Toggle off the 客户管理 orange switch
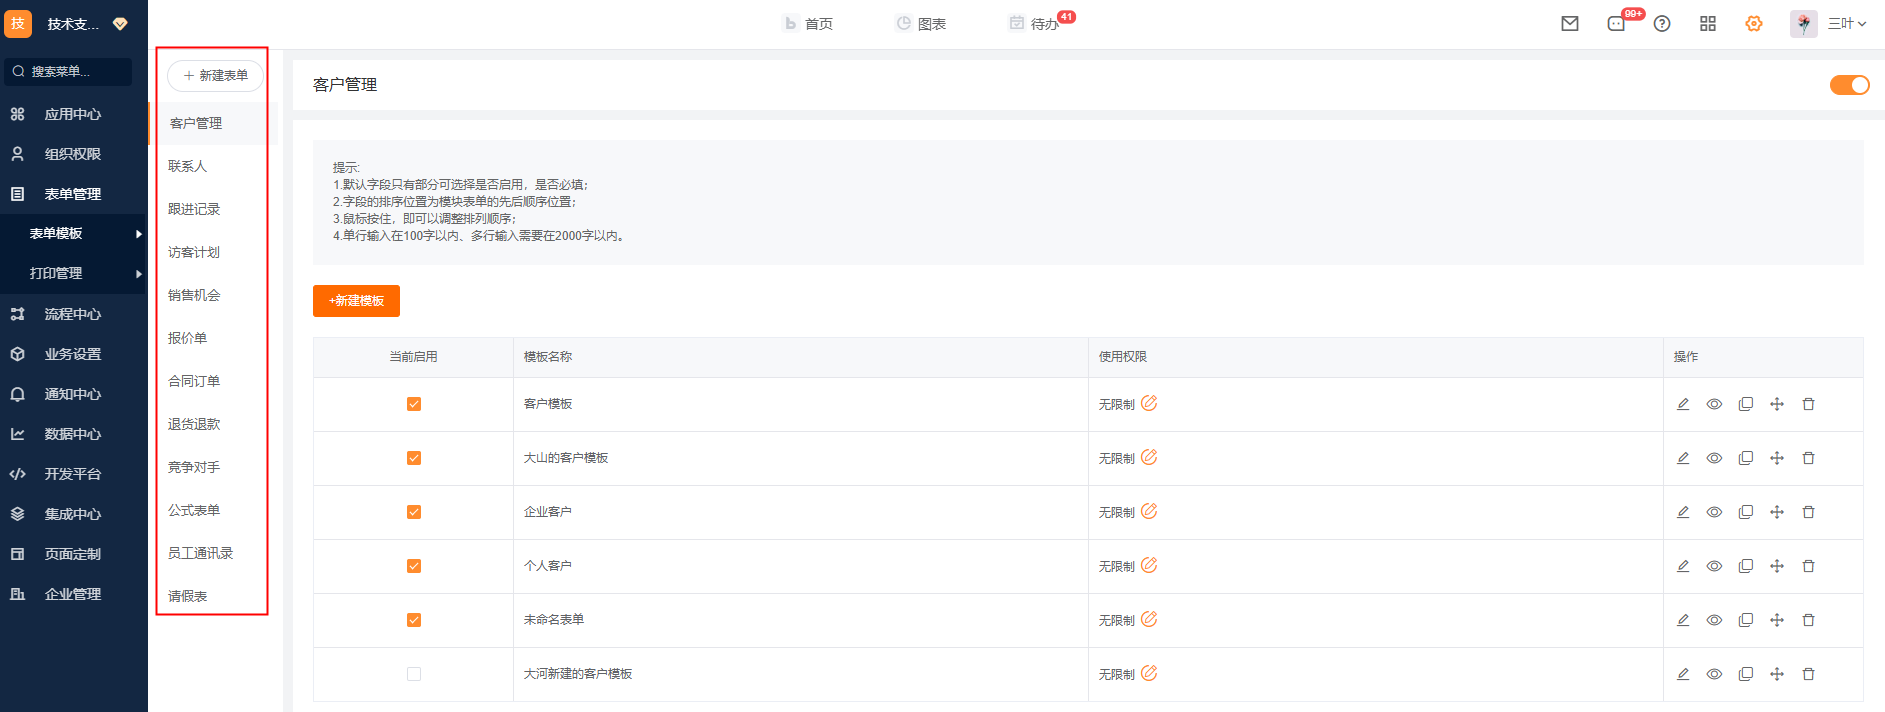 click(1849, 85)
